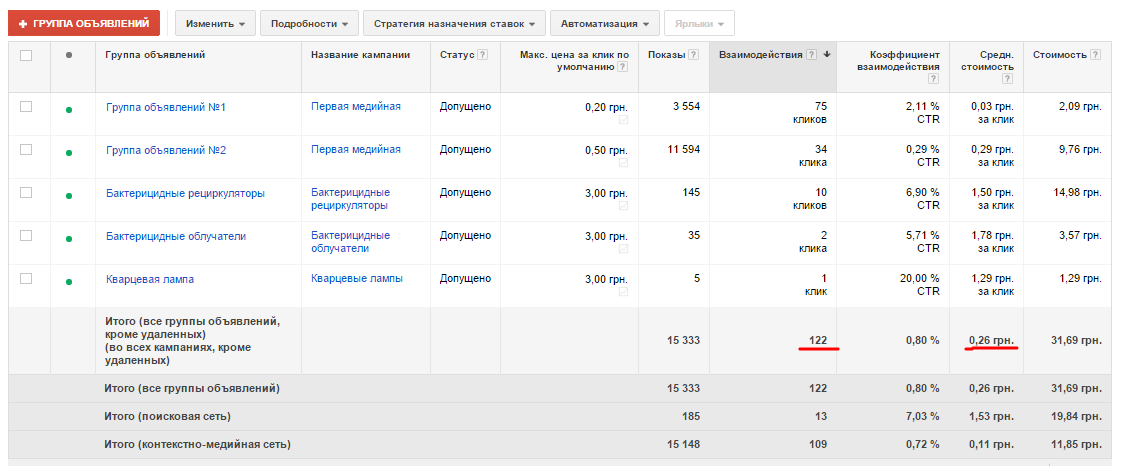Open Кварцевые лампы campaign link
This screenshot has height=466, width=1121.
pos(357,278)
